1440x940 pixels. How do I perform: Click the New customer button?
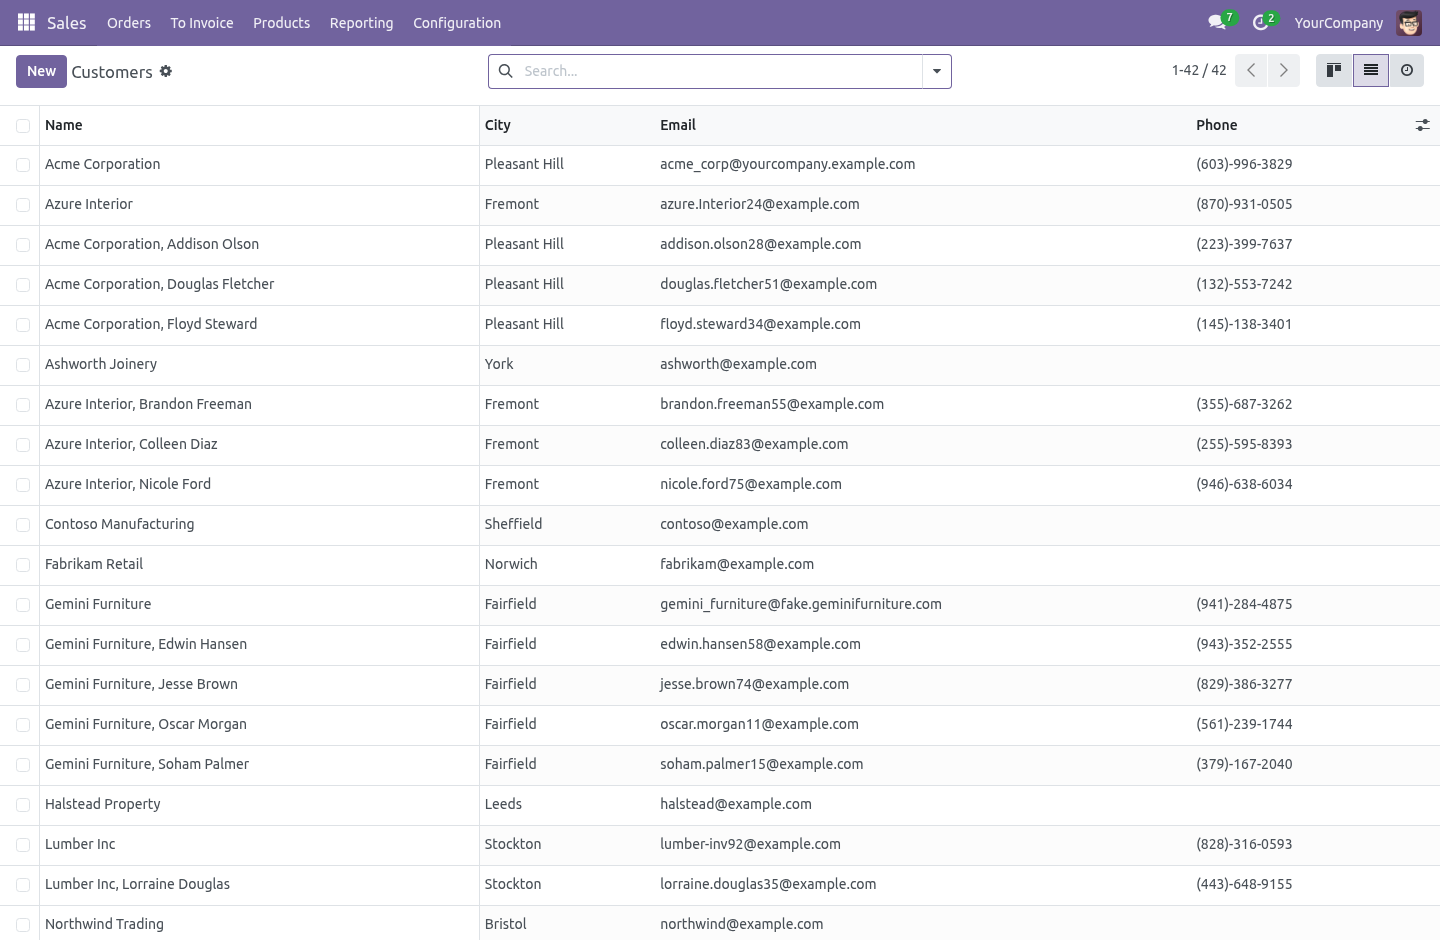coord(41,71)
